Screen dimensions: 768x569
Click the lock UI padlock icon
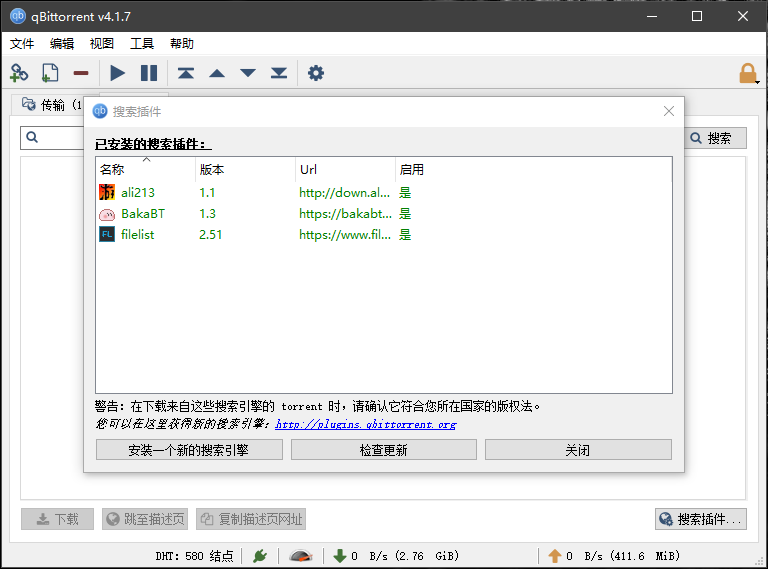click(748, 73)
